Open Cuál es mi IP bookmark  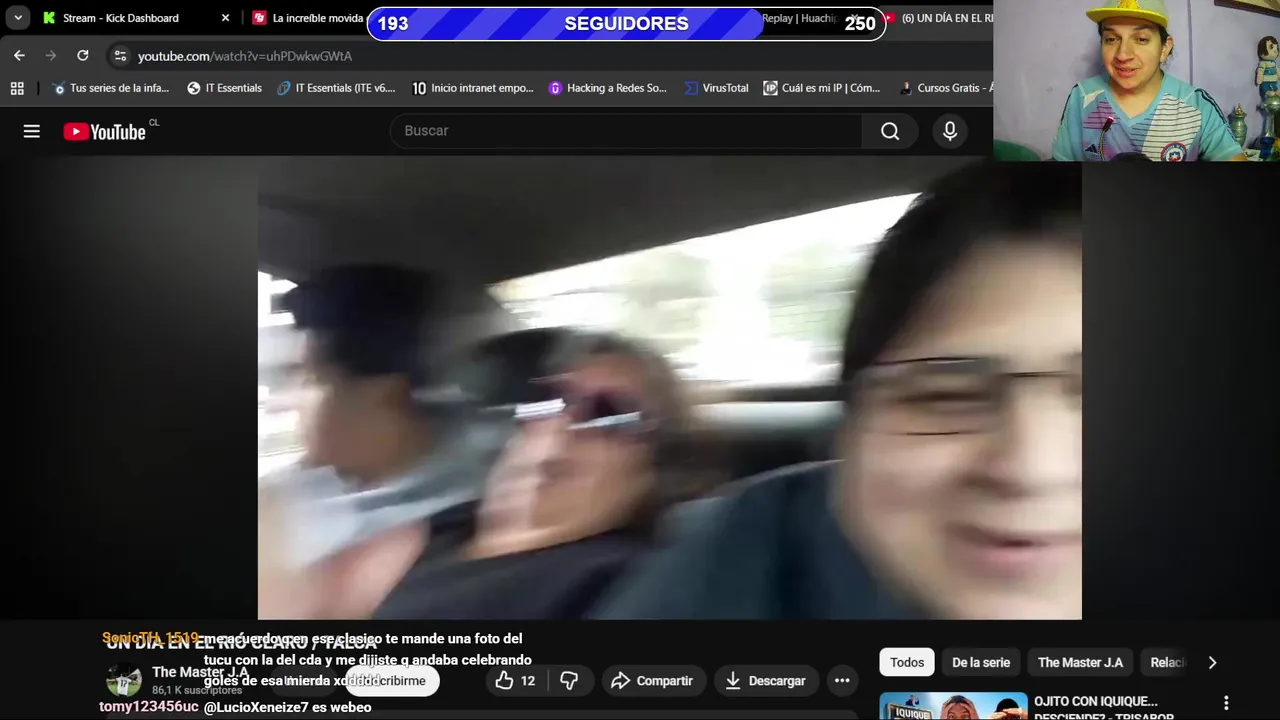pos(822,88)
